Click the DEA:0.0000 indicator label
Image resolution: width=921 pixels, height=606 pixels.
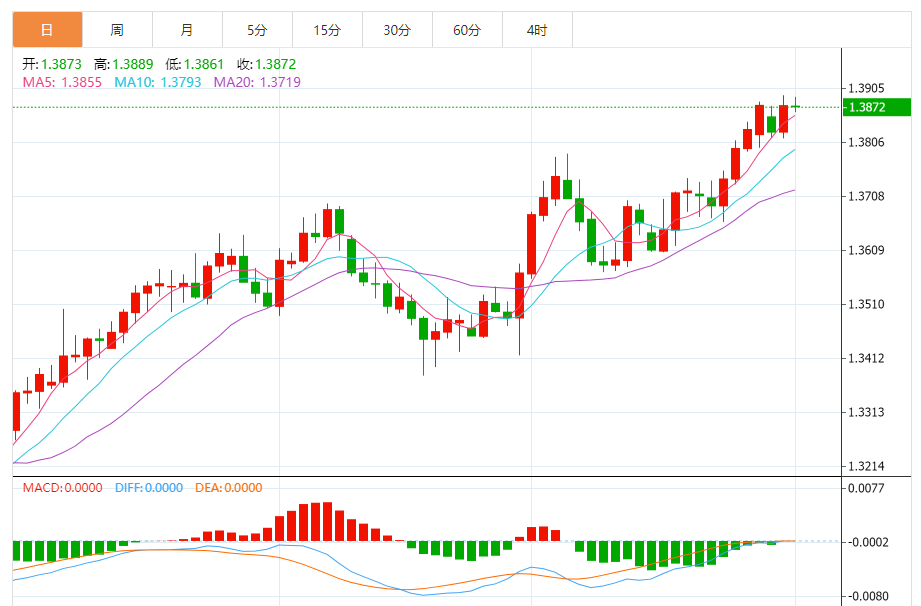pos(228,488)
